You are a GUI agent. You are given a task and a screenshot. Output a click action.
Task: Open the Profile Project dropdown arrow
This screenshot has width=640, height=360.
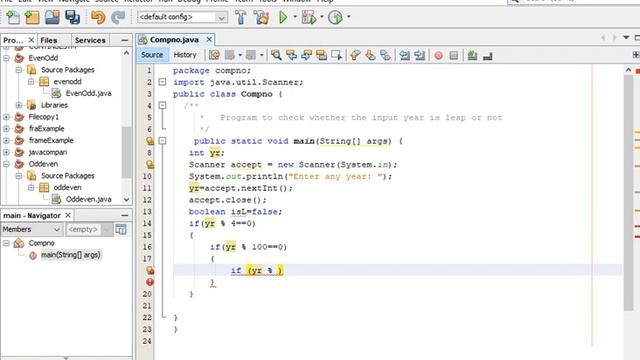pos(348,17)
